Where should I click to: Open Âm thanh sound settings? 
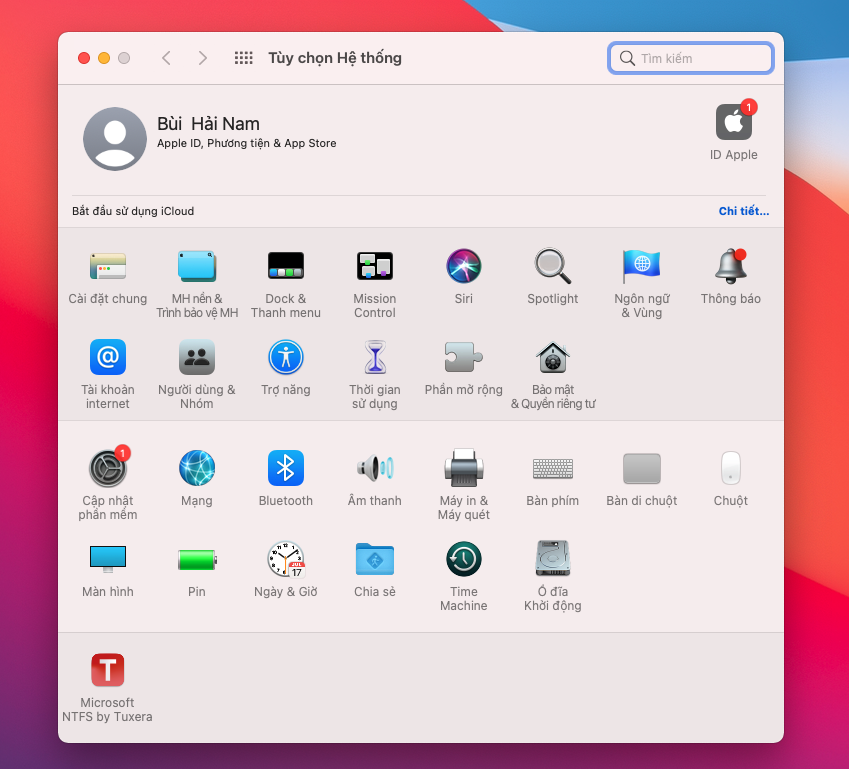(375, 468)
